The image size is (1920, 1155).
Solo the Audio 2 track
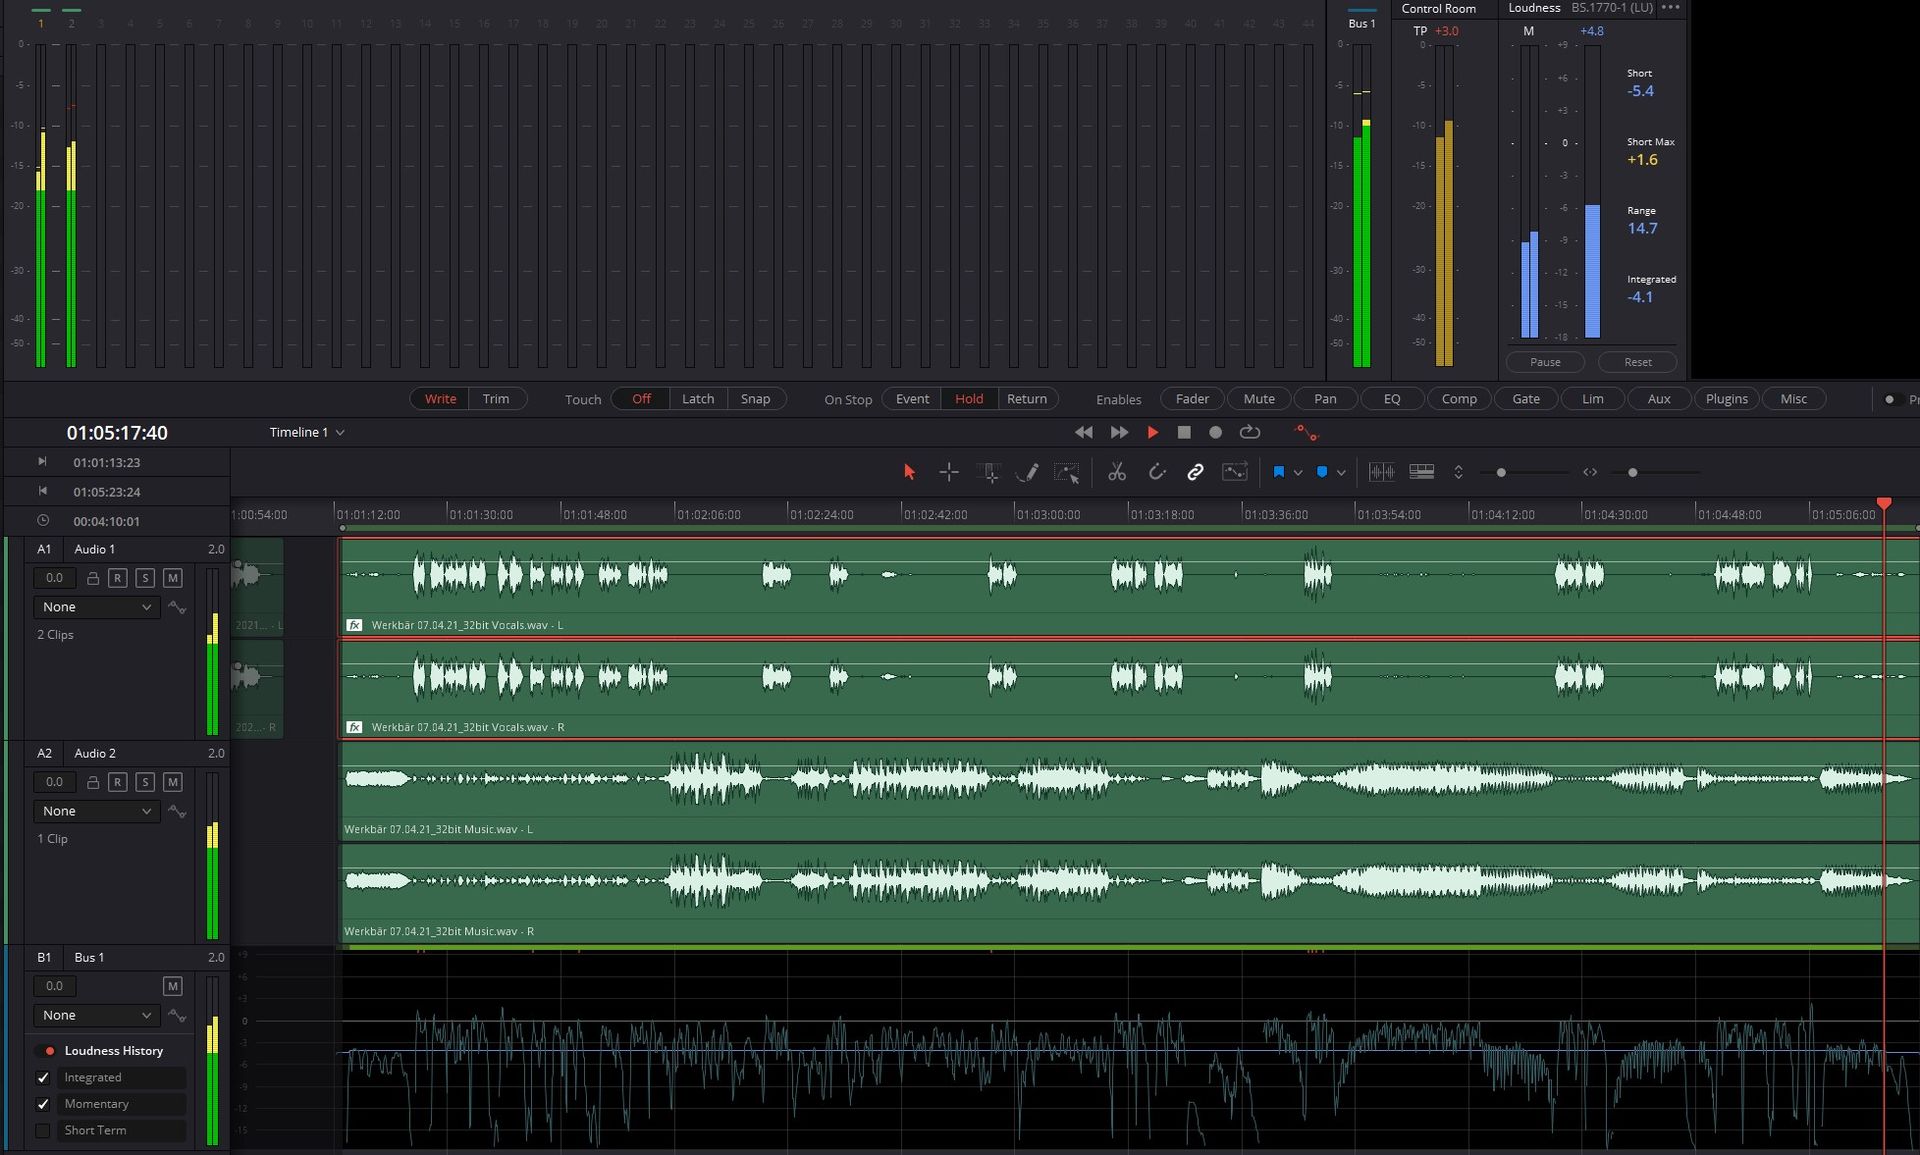pyautogui.click(x=145, y=782)
